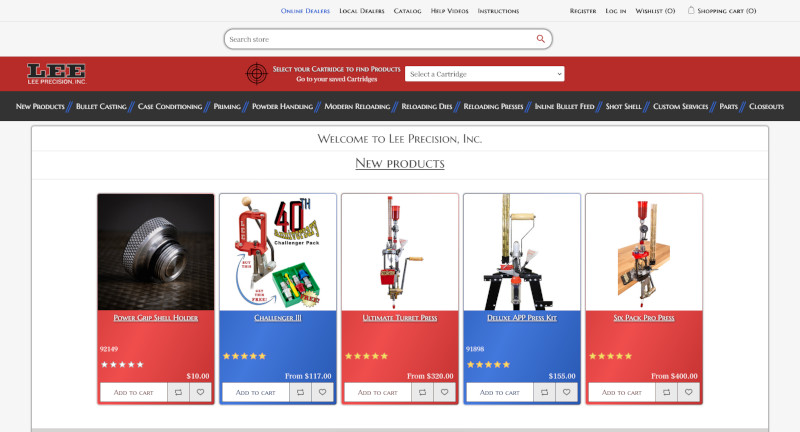Click the New Products heading link
800x432 pixels.
tap(399, 163)
